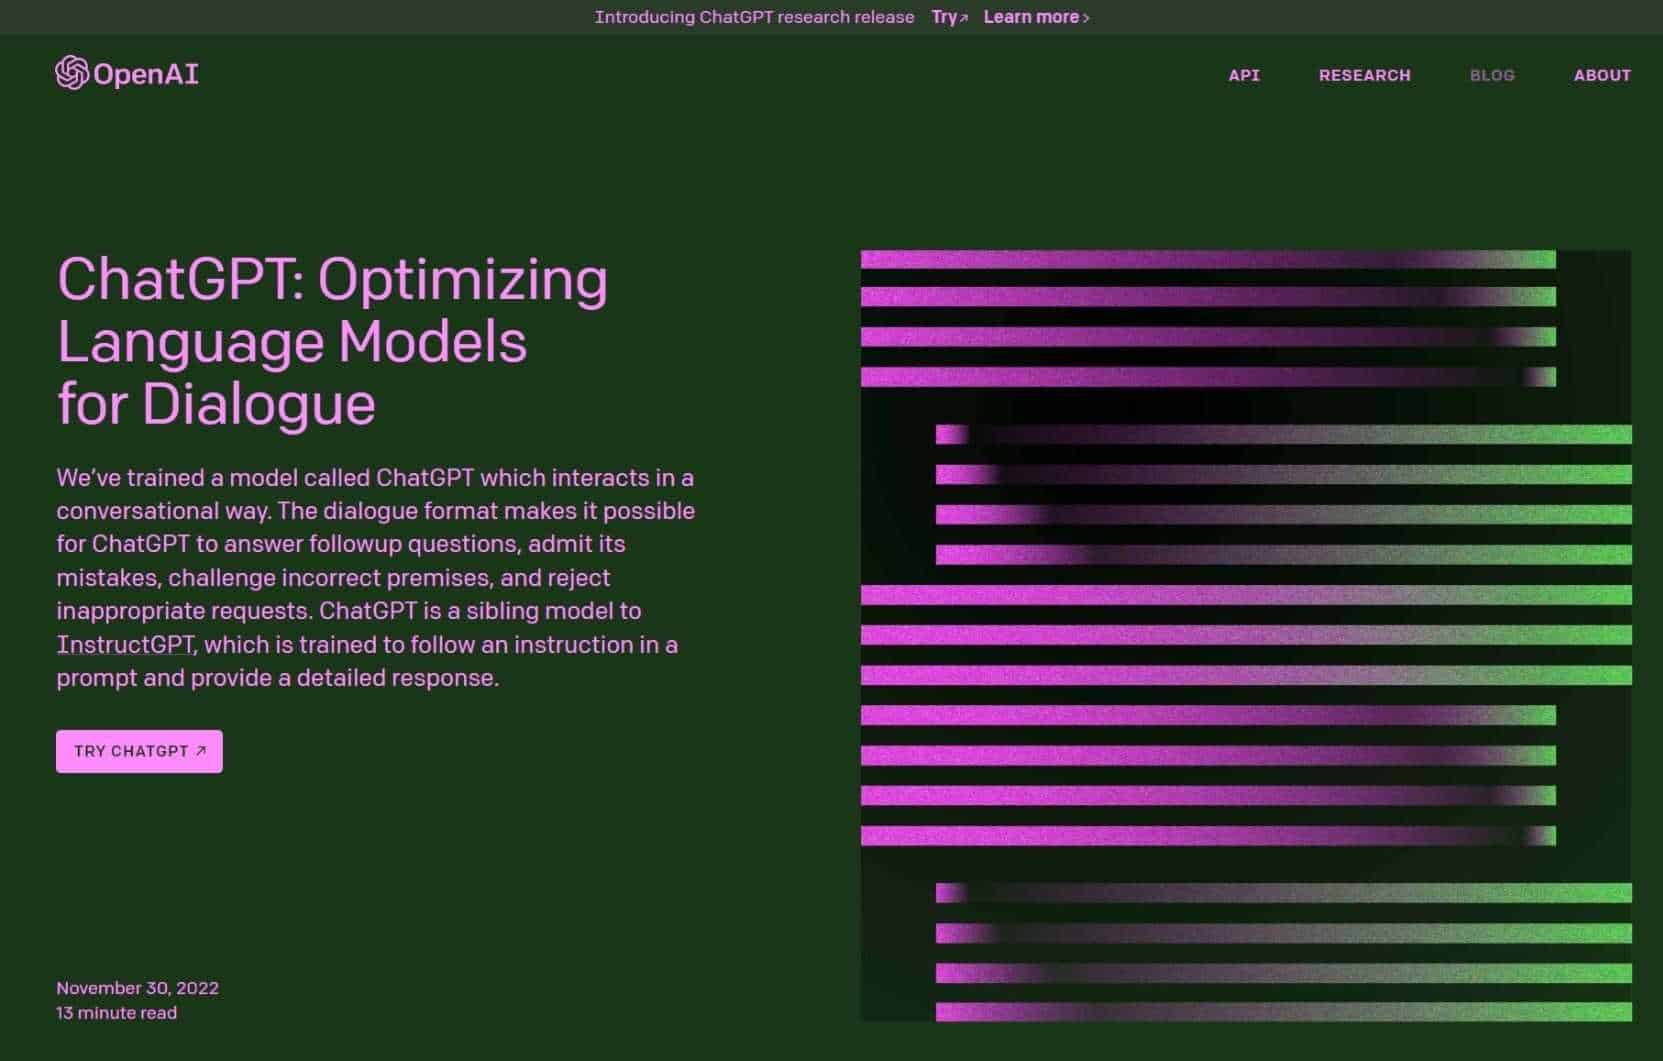Click the "13 minute read" text
The image size is (1663, 1061).
pyautogui.click(x=116, y=1013)
